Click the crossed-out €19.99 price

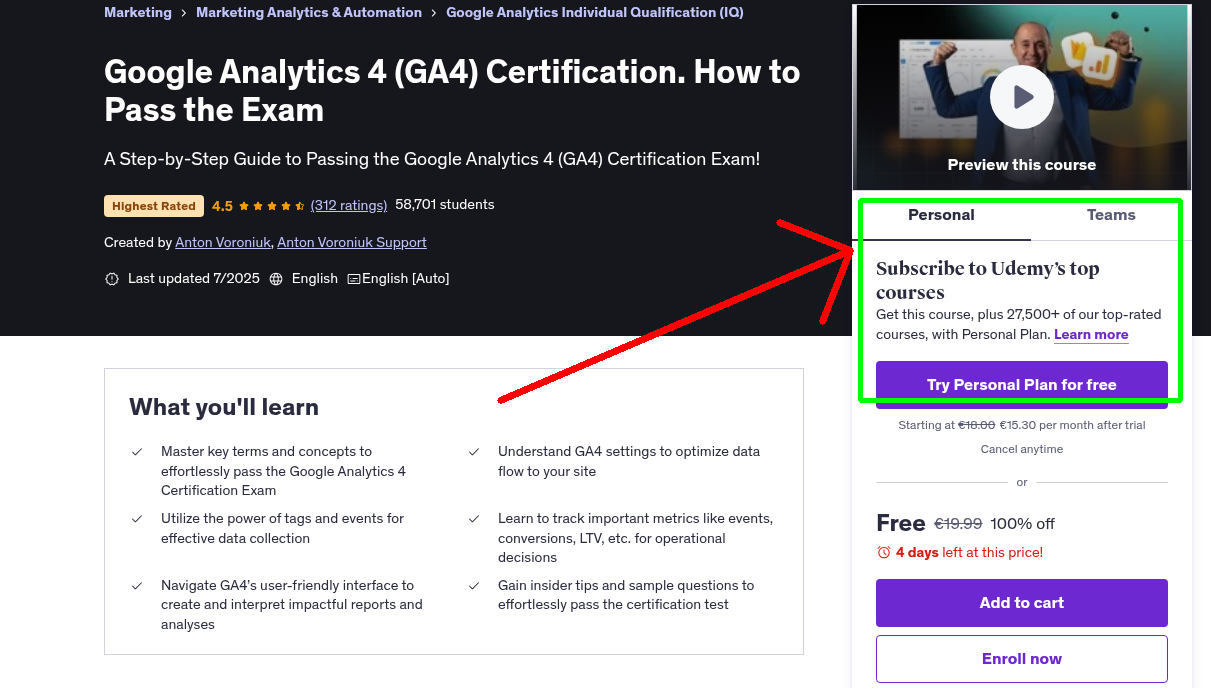click(958, 524)
